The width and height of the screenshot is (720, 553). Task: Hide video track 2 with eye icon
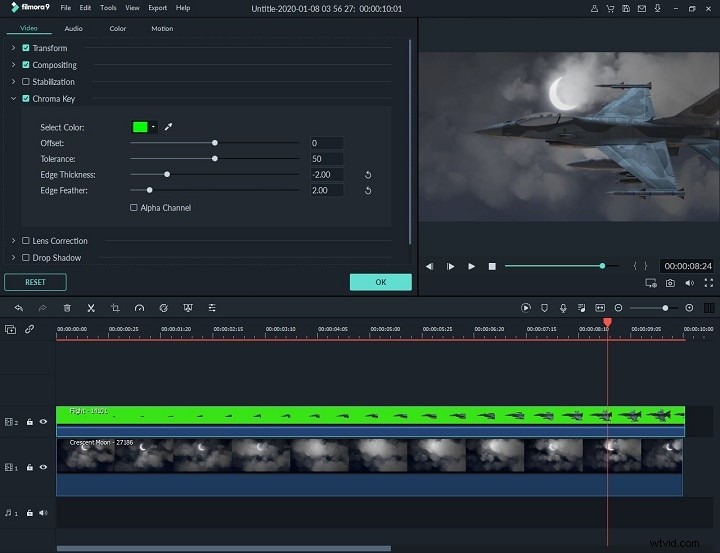coord(43,421)
